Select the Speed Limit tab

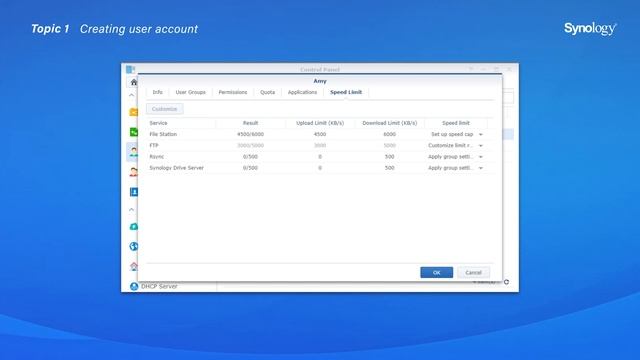346,92
